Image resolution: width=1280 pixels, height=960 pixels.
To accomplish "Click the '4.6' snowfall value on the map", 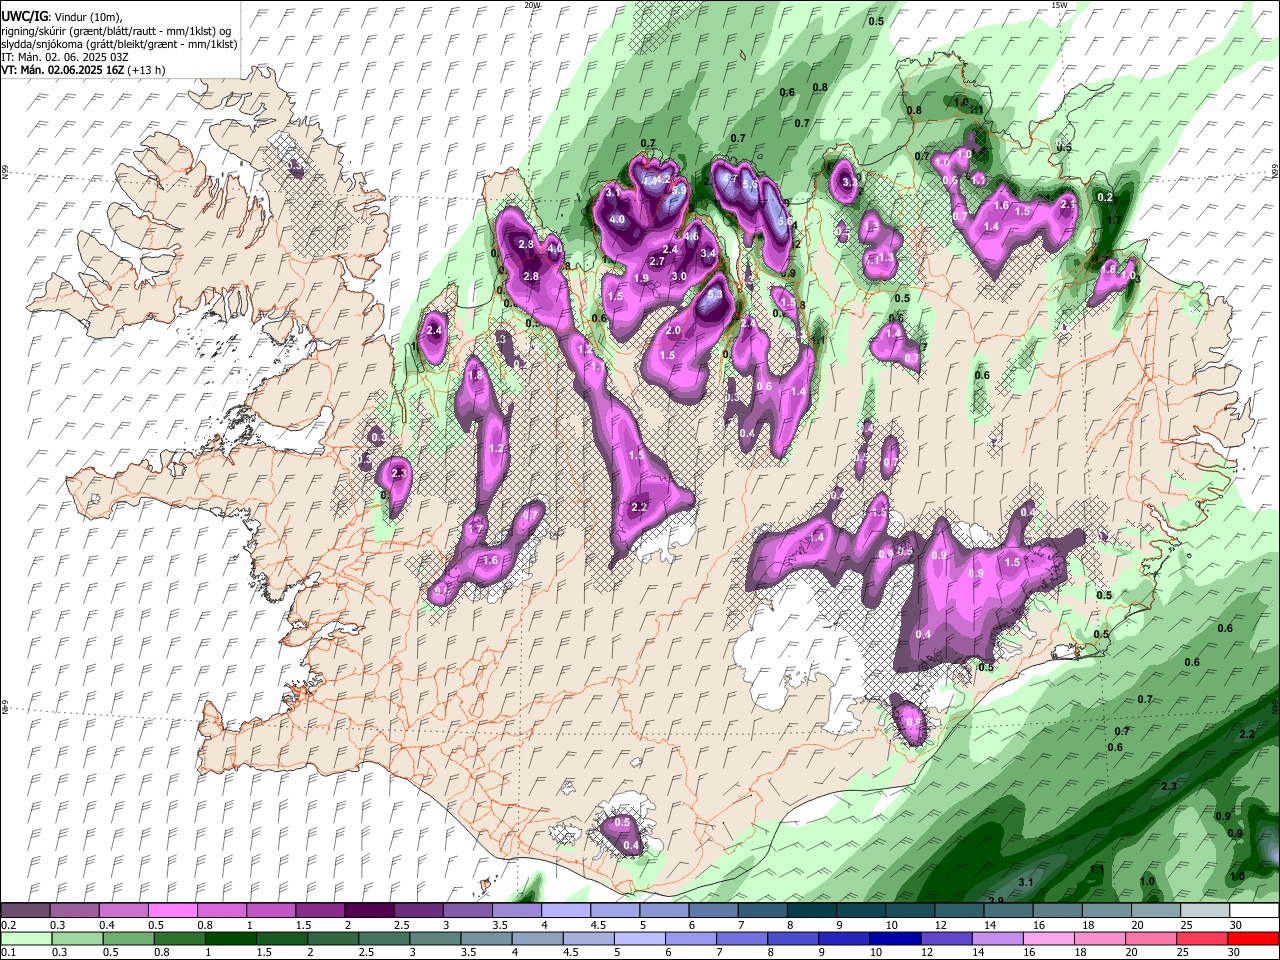I will click(x=691, y=237).
